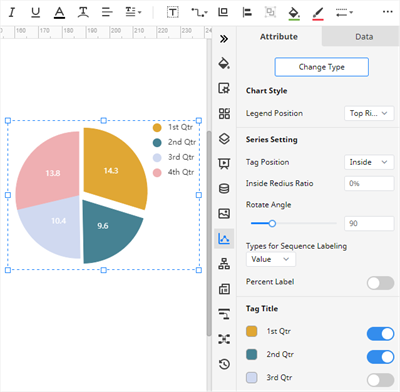This screenshot has height=392, width=400.
Task: Disable the 1st Qtr tag toggle
Action: click(x=380, y=334)
